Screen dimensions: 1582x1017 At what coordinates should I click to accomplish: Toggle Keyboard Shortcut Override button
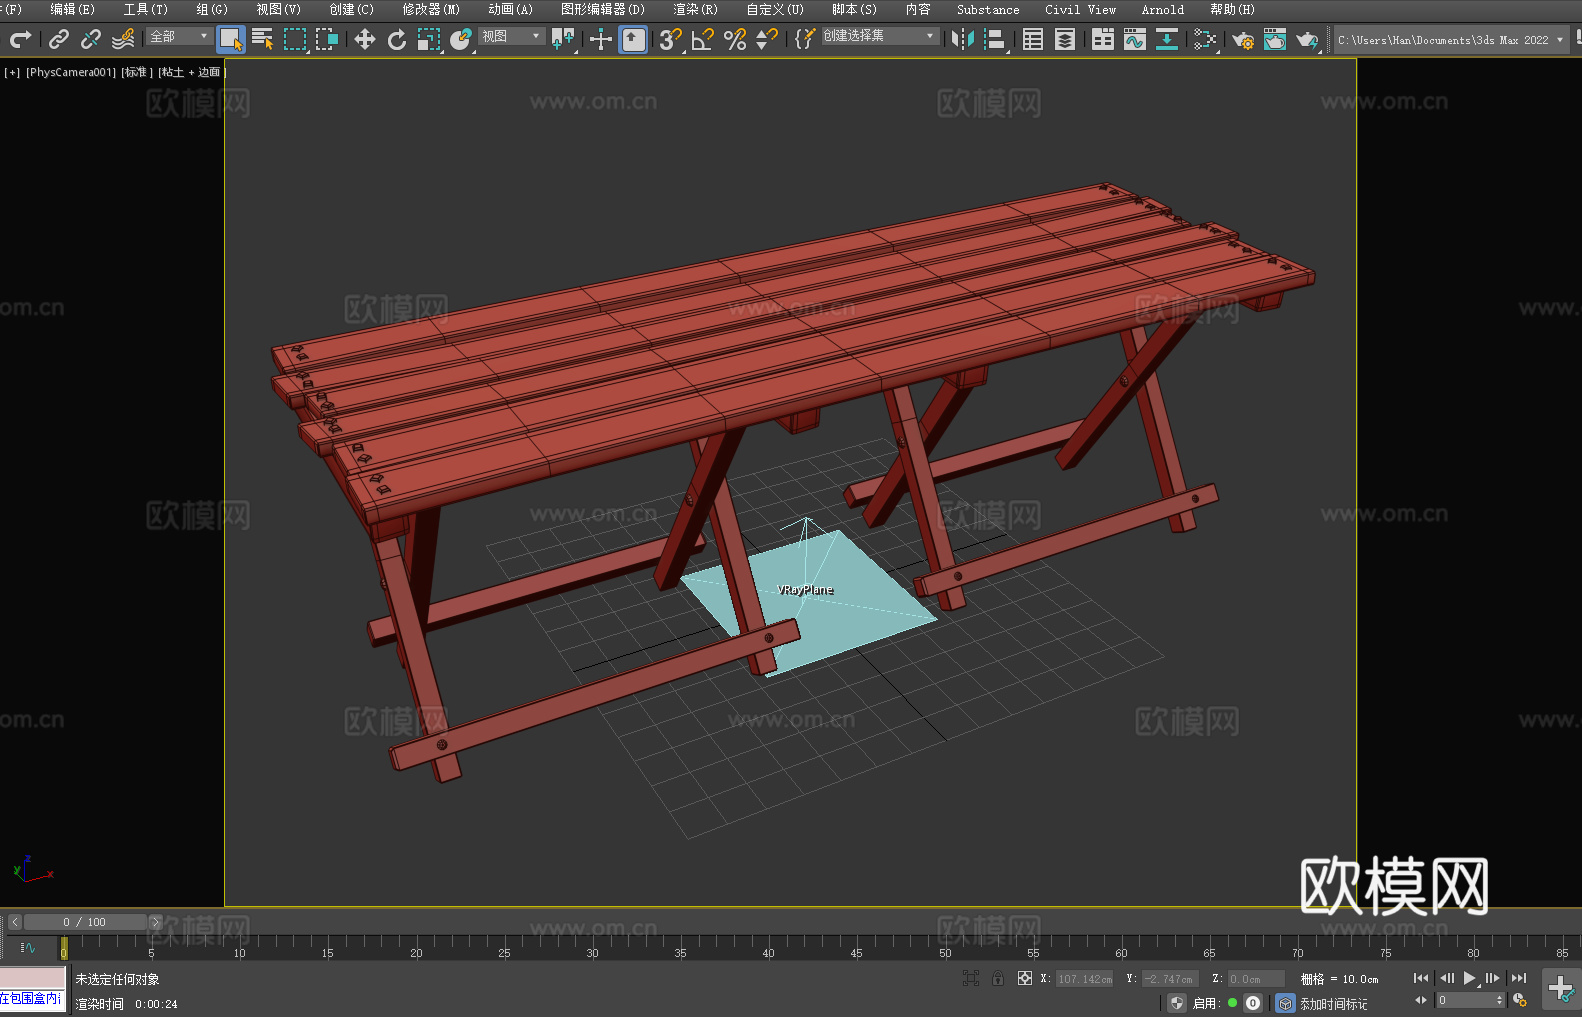click(633, 39)
